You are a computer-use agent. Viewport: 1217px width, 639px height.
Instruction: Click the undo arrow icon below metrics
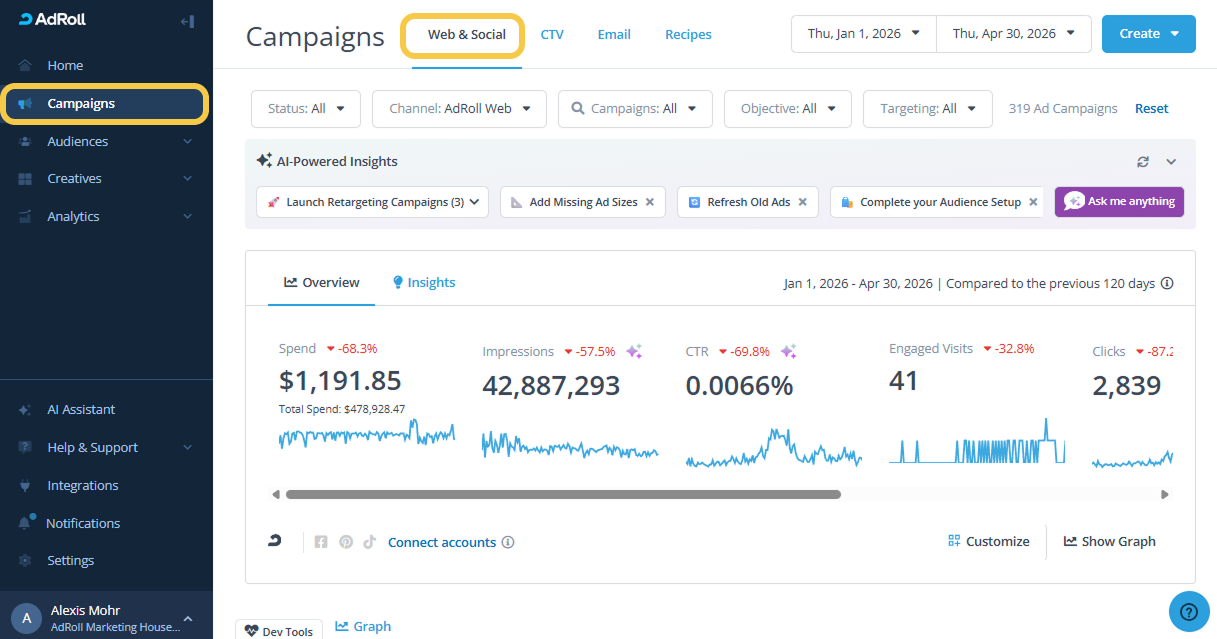click(x=275, y=541)
